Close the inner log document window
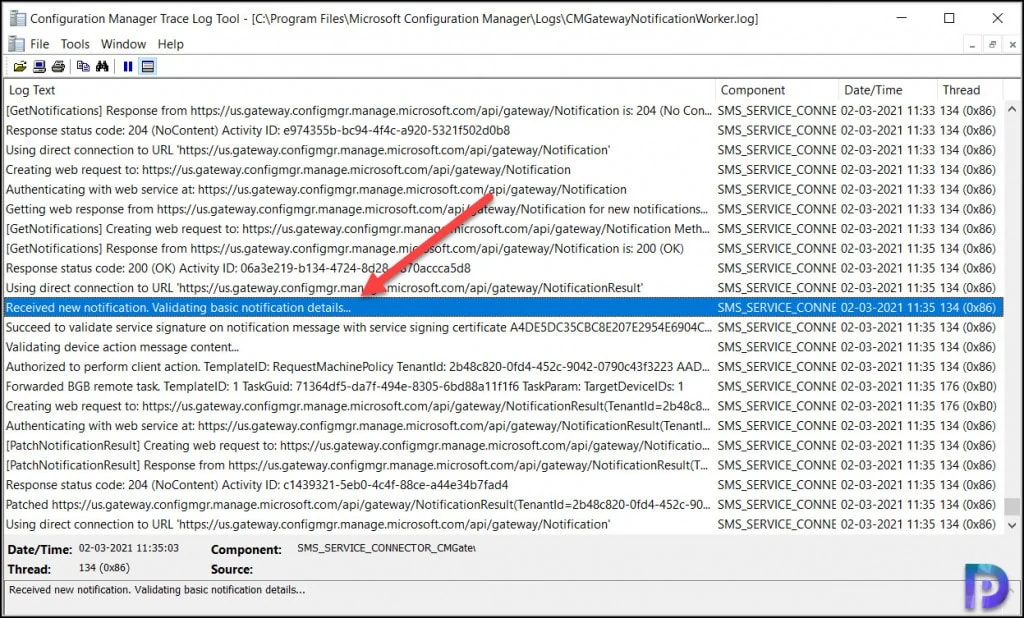Viewport: 1024px width, 618px height. (1012, 44)
